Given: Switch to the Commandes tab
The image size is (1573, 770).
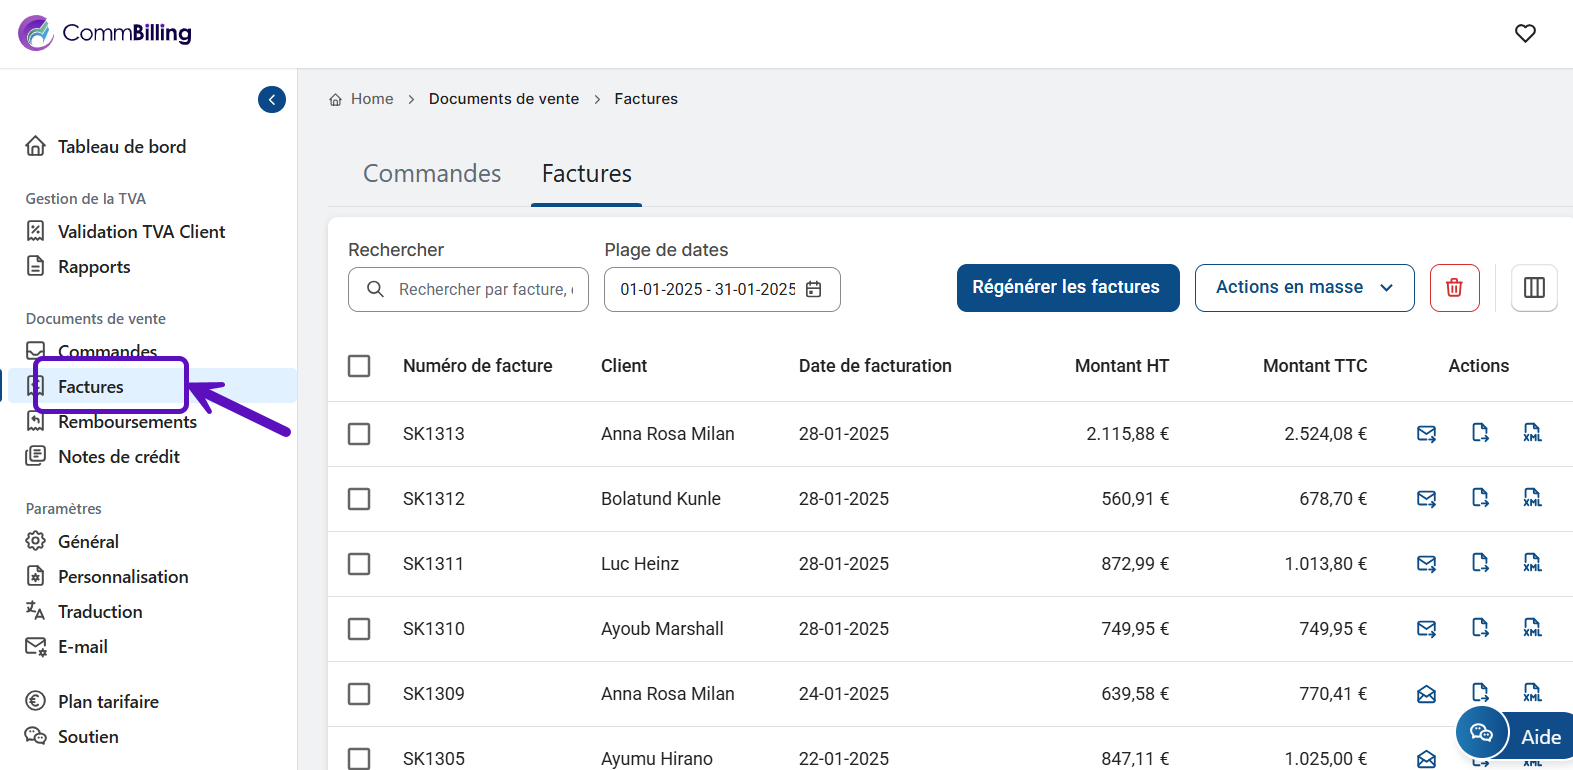Looking at the screenshot, I should tap(432, 174).
